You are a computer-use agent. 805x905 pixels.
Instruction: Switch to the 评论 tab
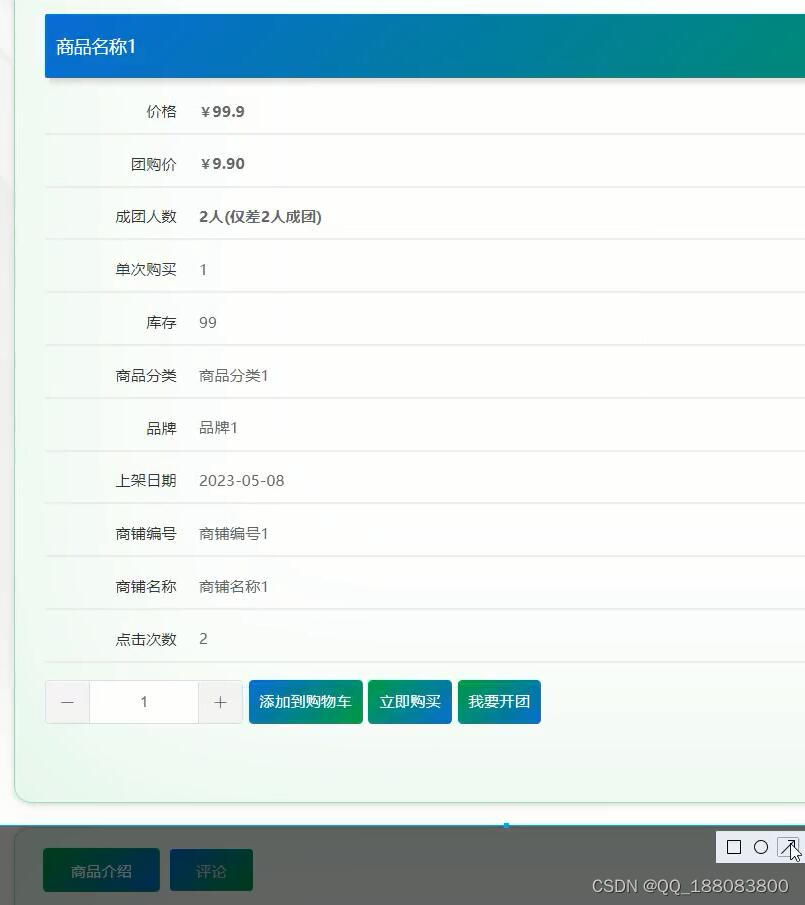tap(211, 870)
